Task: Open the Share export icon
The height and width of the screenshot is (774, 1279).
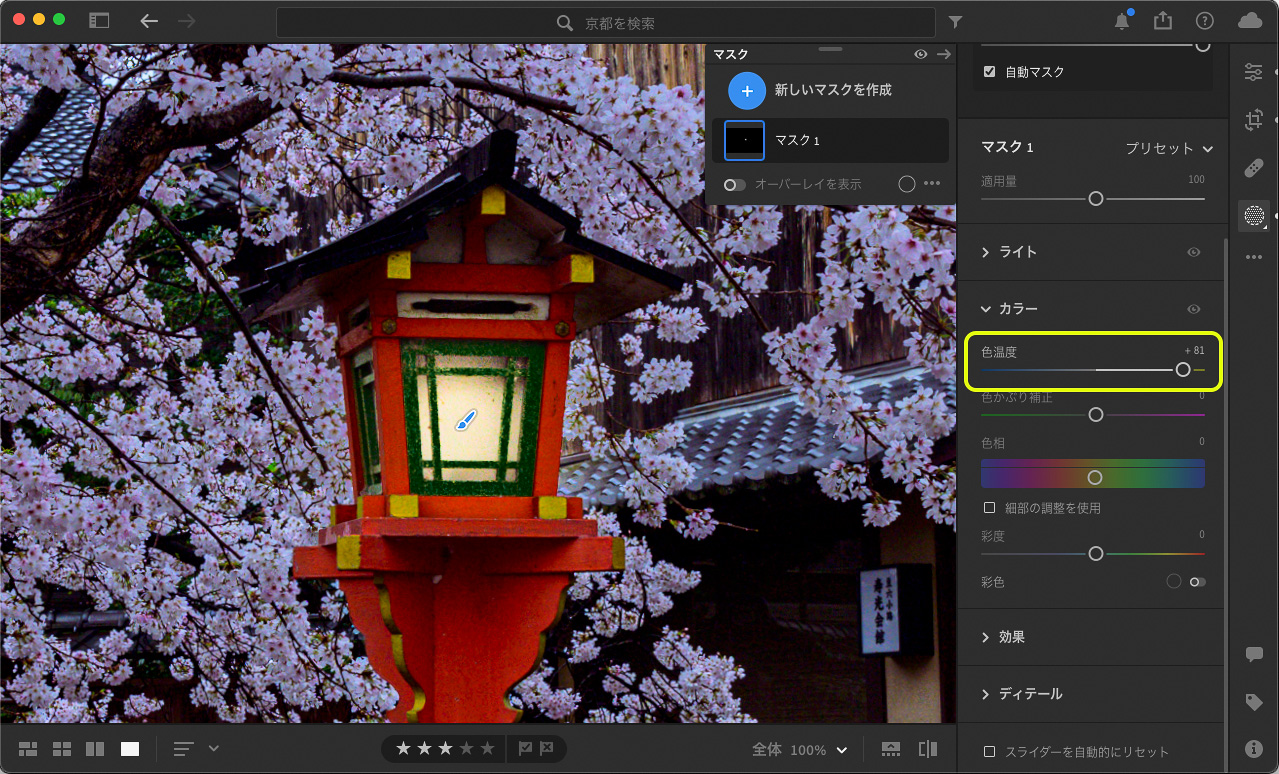Action: tap(1162, 21)
